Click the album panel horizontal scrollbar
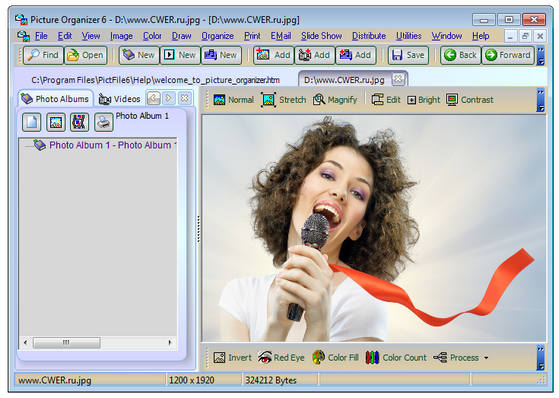This screenshot has width=559, height=398. point(98,343)
